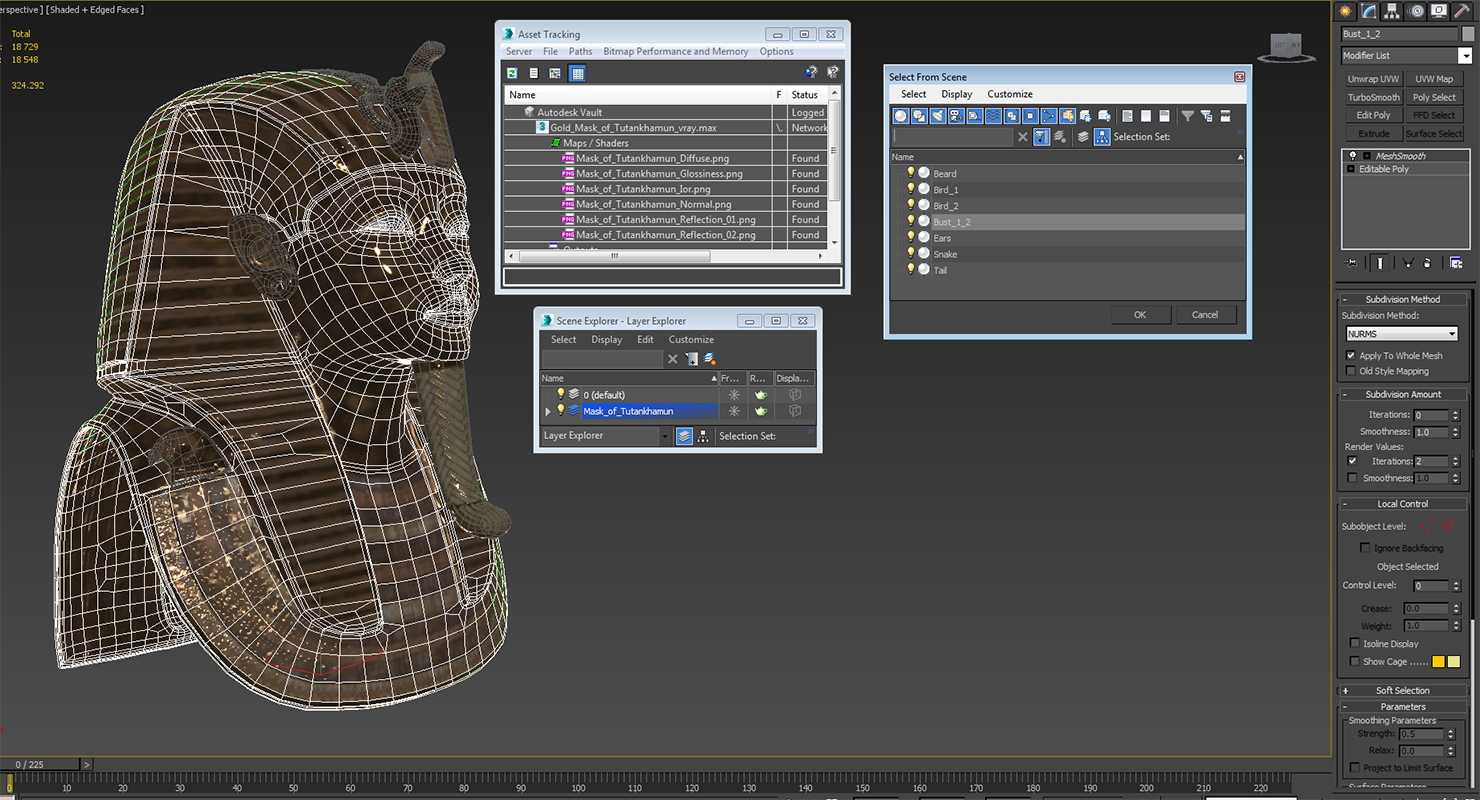1480x800 pixels.
Task: Enable Show Cage checkbox
Action: [x=1354, y=661]
